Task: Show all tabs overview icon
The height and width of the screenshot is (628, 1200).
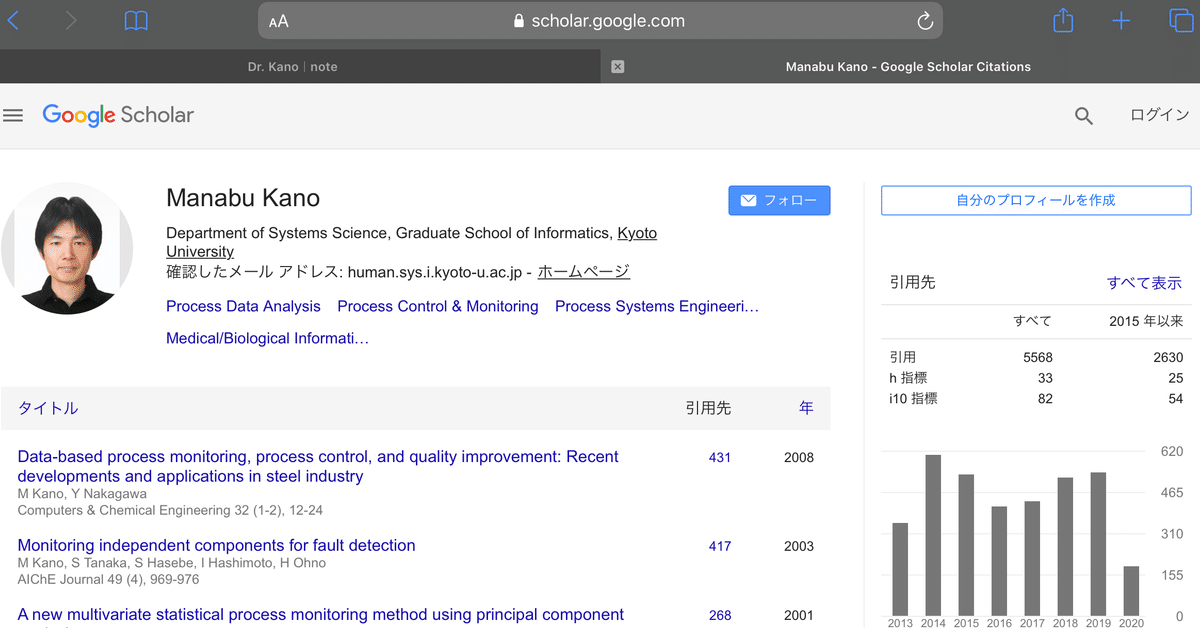Action: [1180, 21]
